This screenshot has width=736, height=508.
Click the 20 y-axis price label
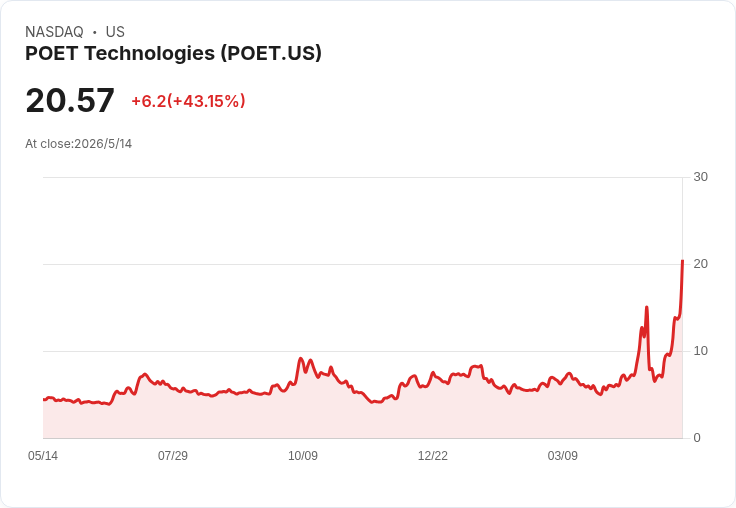pos(700,264)
